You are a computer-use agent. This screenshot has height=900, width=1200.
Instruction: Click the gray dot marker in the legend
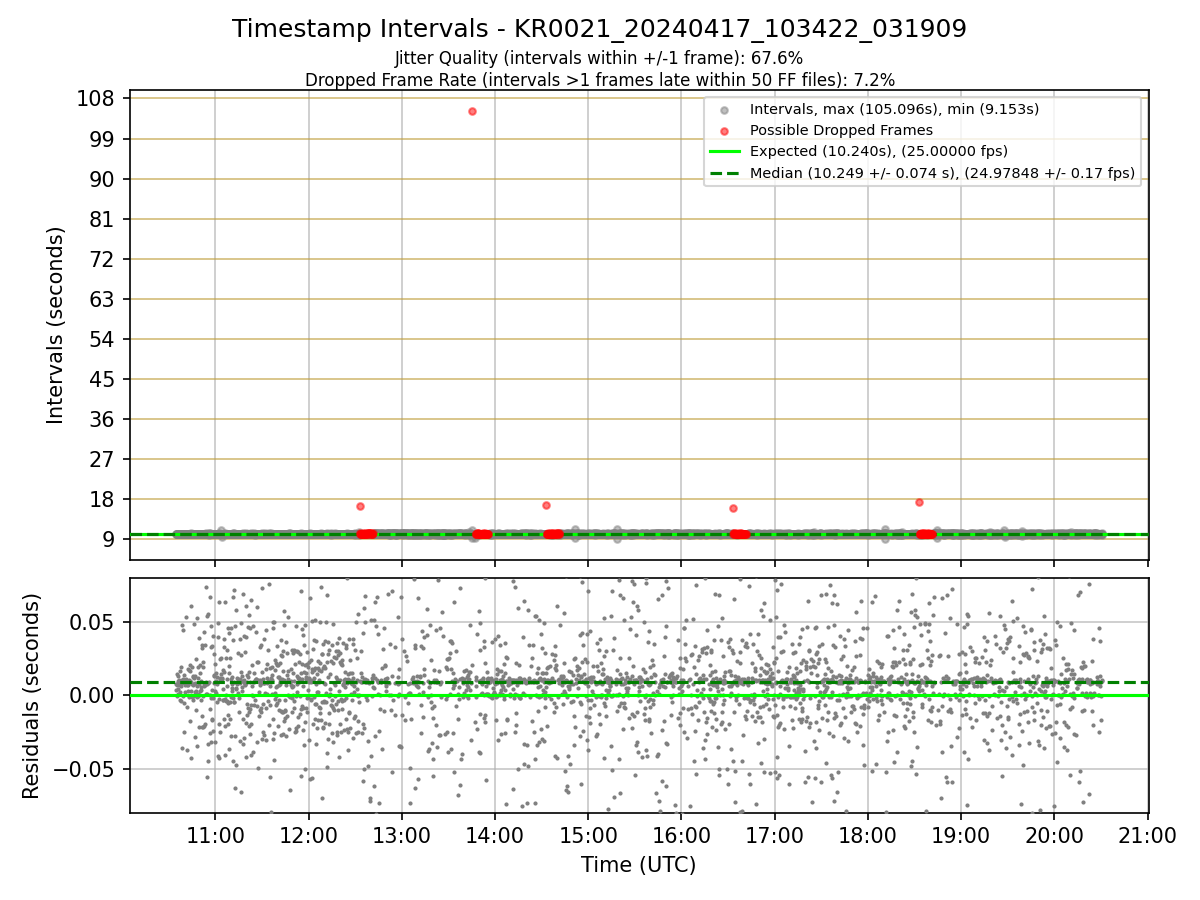pyautogui.click(x=724, y=109)
